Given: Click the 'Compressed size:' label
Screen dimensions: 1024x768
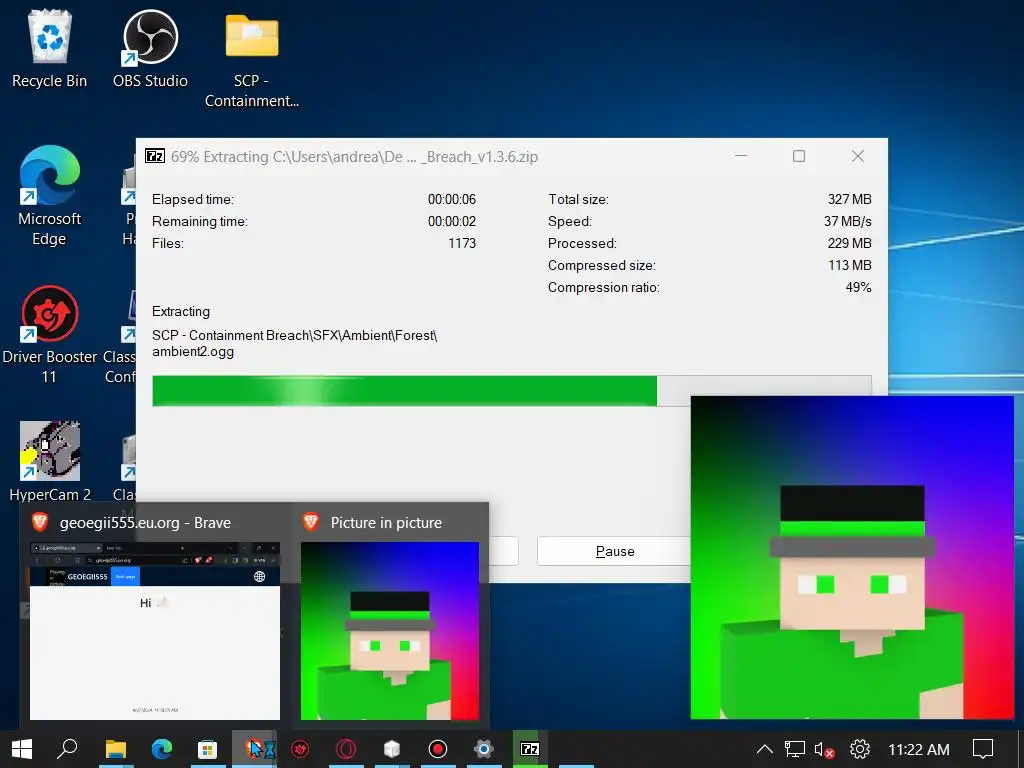Looking at the screenshot, I should [x=601, y=266].
